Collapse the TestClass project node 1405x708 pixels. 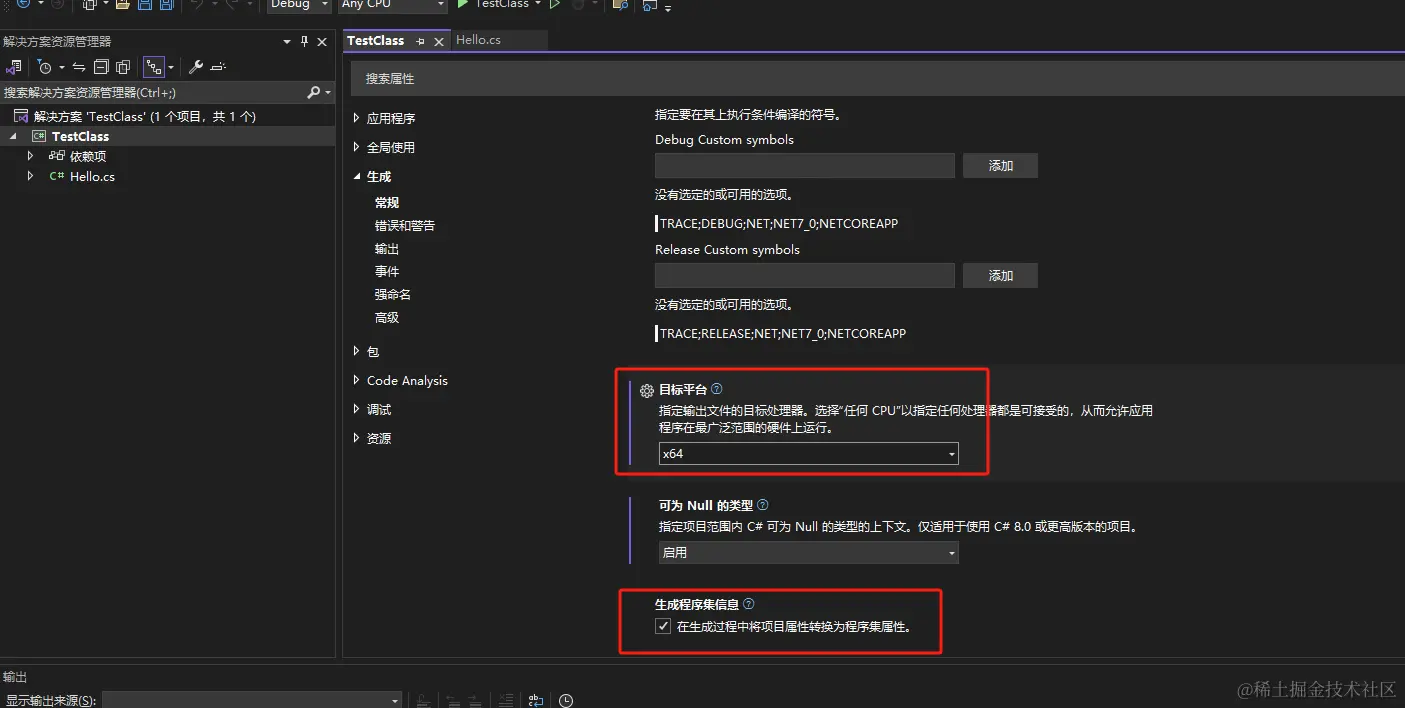pyautogui.click(x=14, y=136)
